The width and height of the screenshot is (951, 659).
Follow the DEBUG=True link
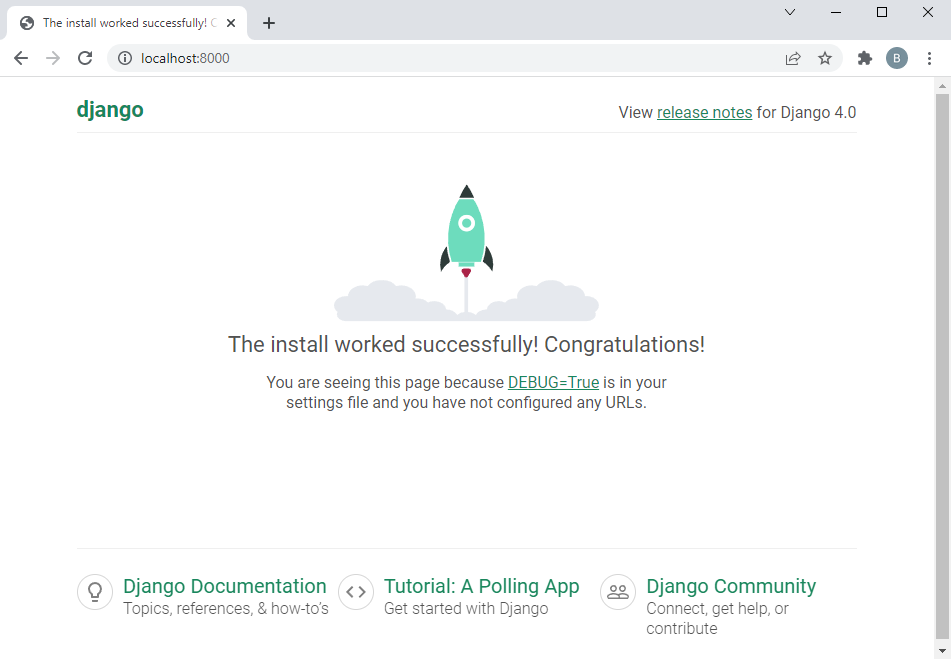tap(553, 382)
